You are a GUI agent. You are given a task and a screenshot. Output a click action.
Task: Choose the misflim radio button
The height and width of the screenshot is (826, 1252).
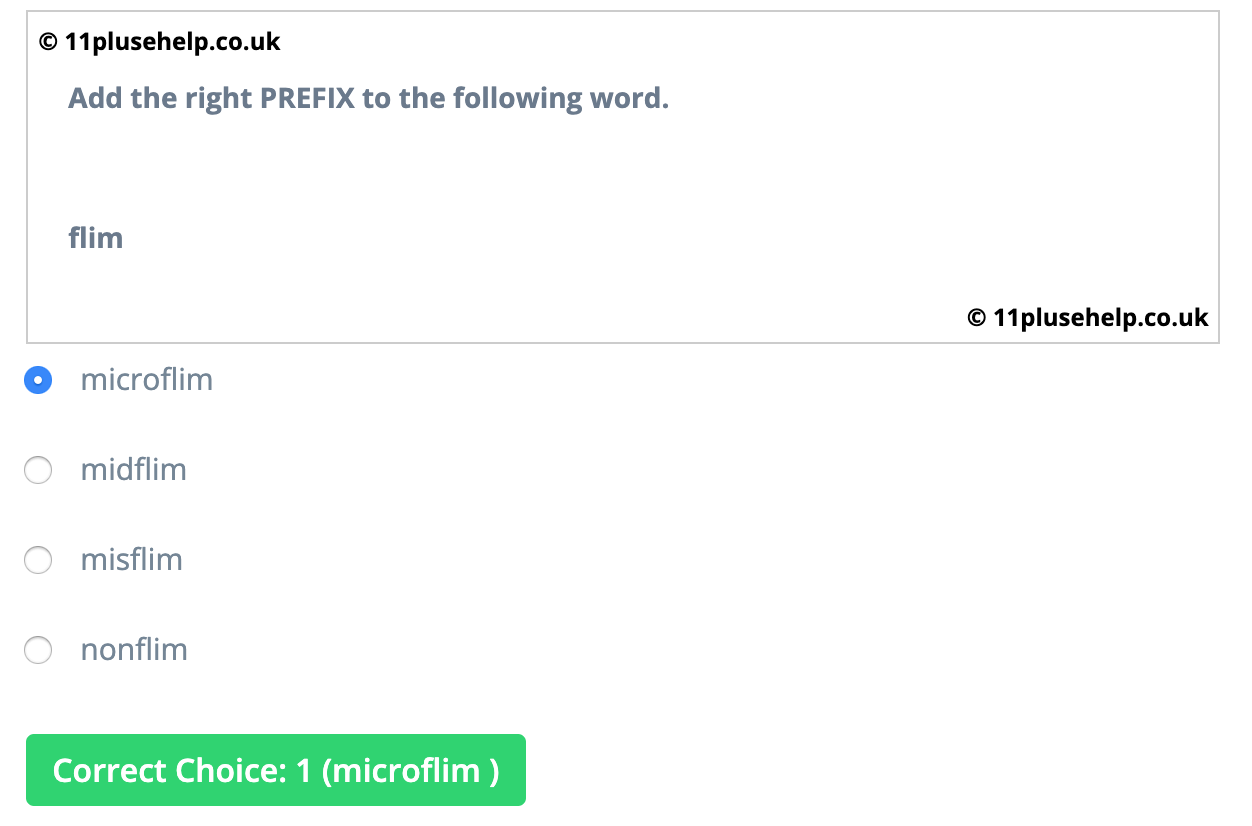pos(38,560)
